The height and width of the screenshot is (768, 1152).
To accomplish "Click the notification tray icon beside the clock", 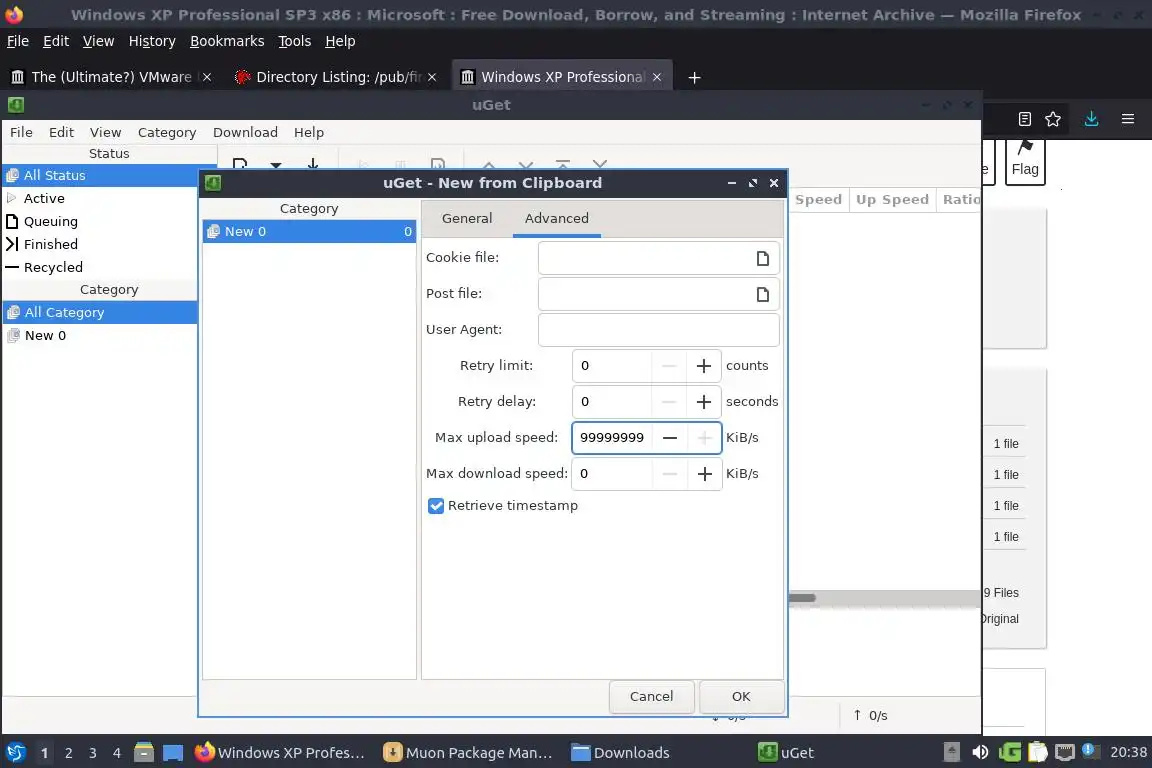I will [x=1091, y=752].
